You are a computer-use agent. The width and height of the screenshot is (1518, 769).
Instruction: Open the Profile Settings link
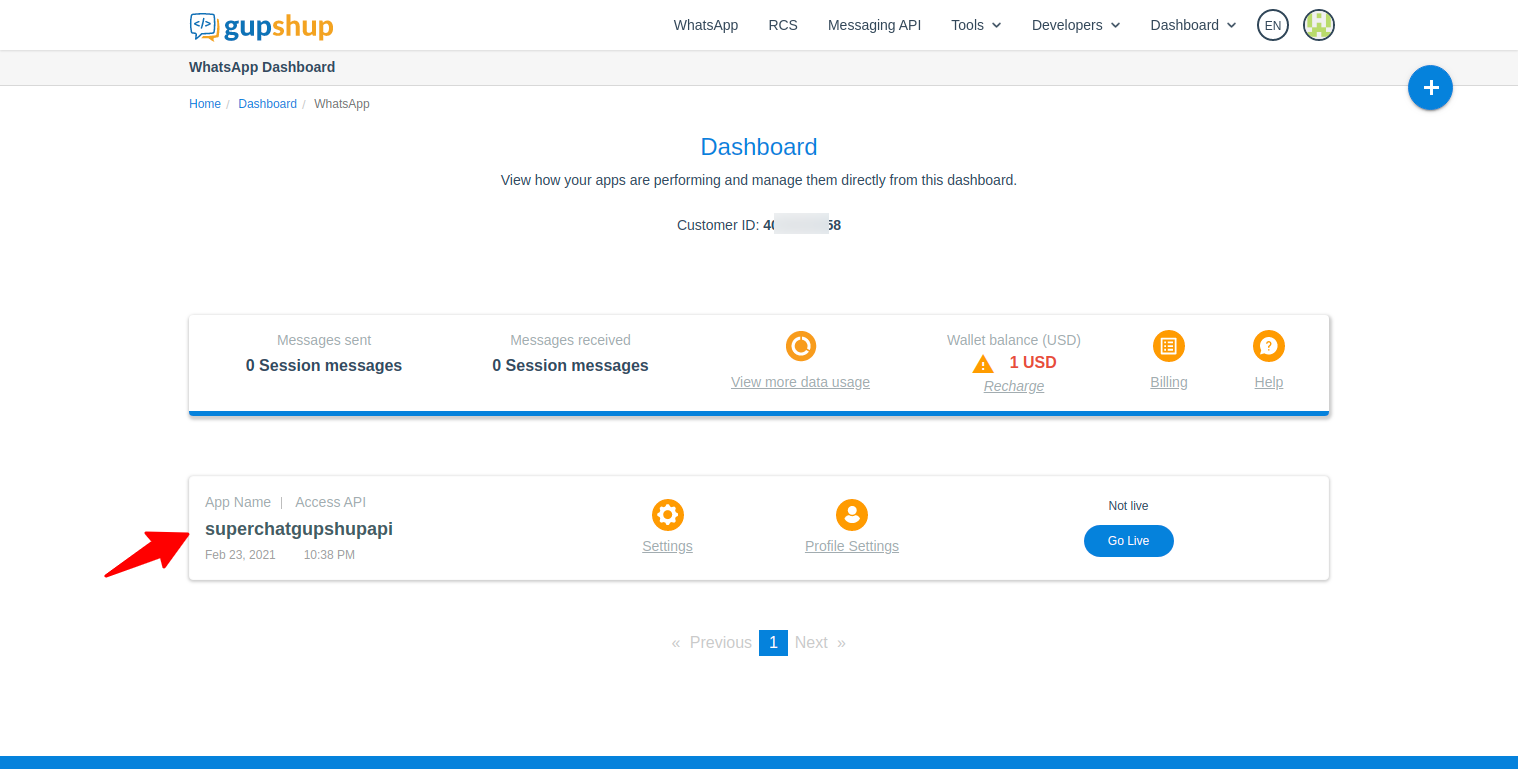pos(852,546)
